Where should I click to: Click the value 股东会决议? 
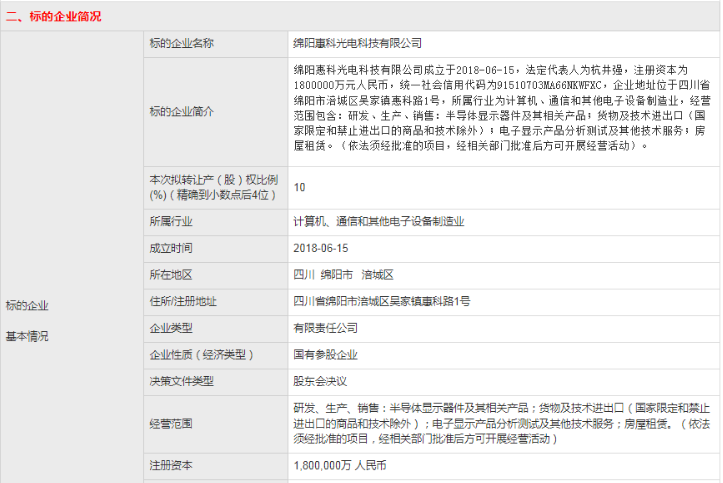[320, 381]
